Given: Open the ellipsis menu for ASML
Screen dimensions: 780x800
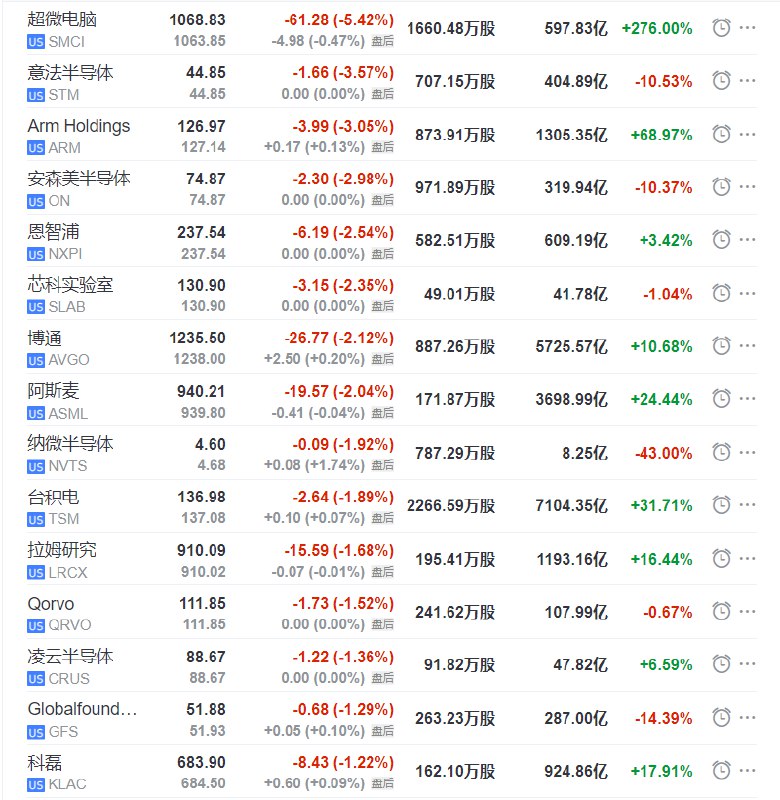Looking at the screenshot, I should (x=747, y=399).
